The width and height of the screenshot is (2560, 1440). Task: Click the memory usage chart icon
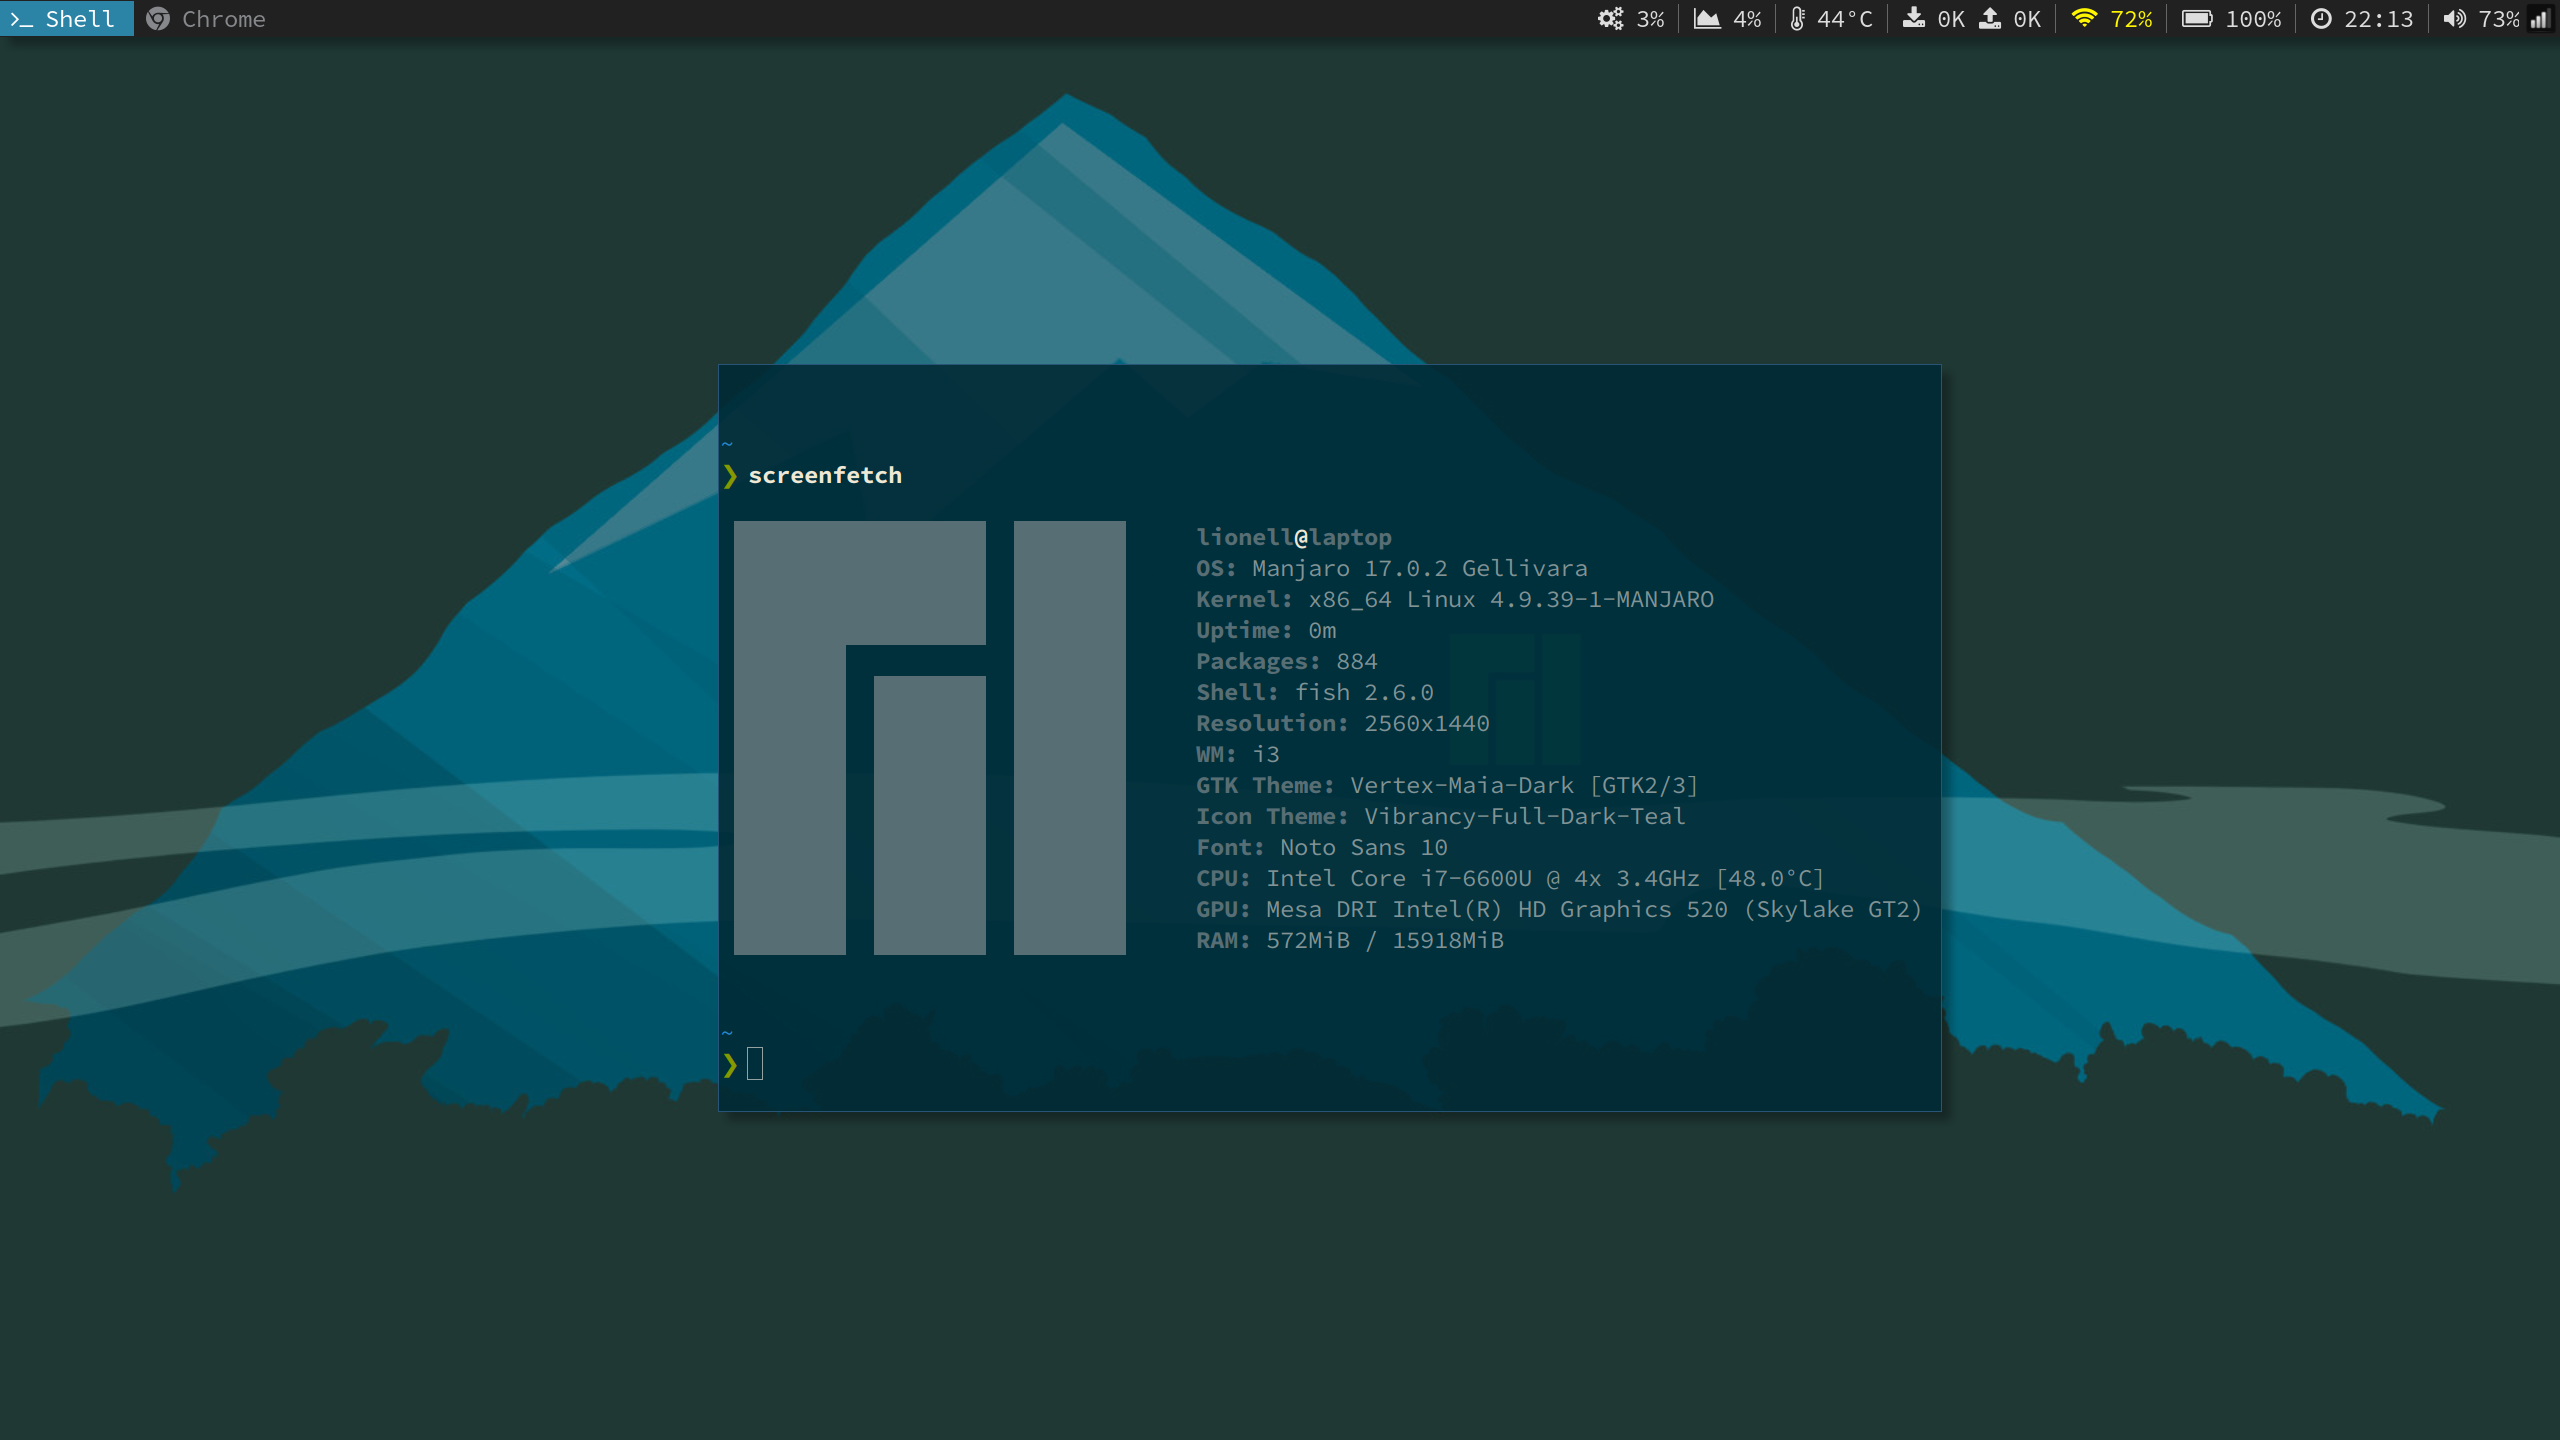click(1706, 19)
